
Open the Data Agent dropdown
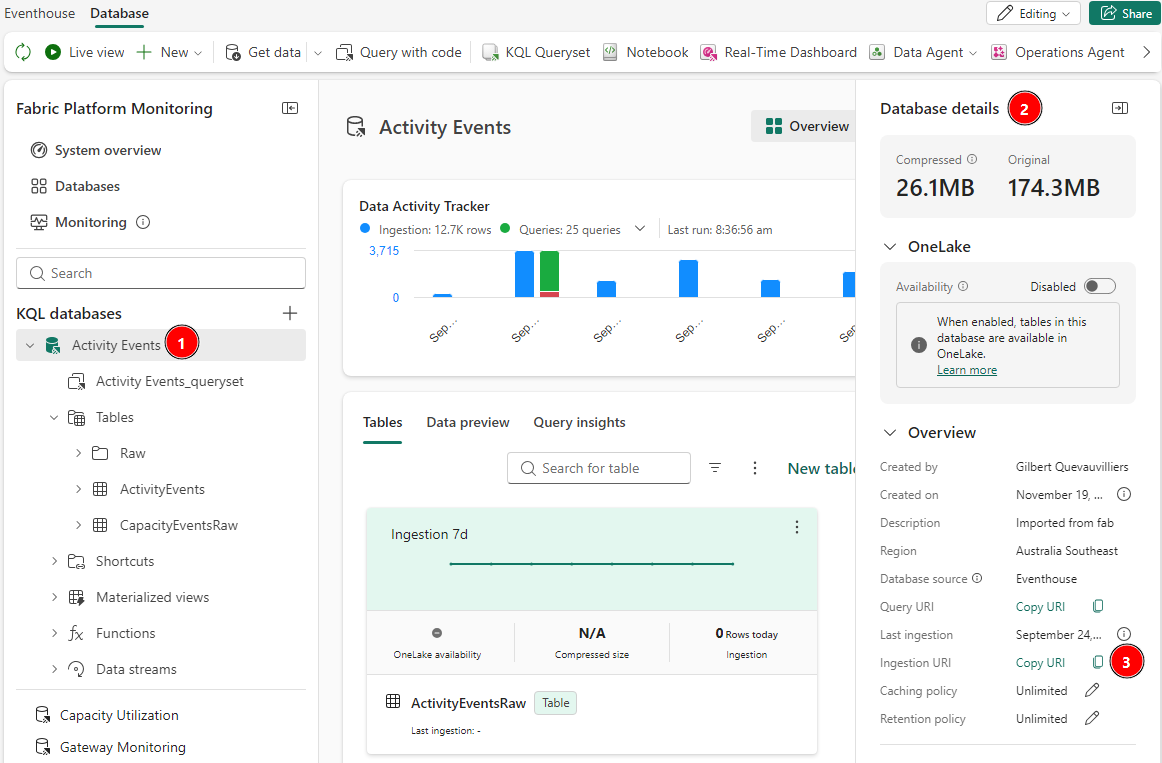(923, 52)
